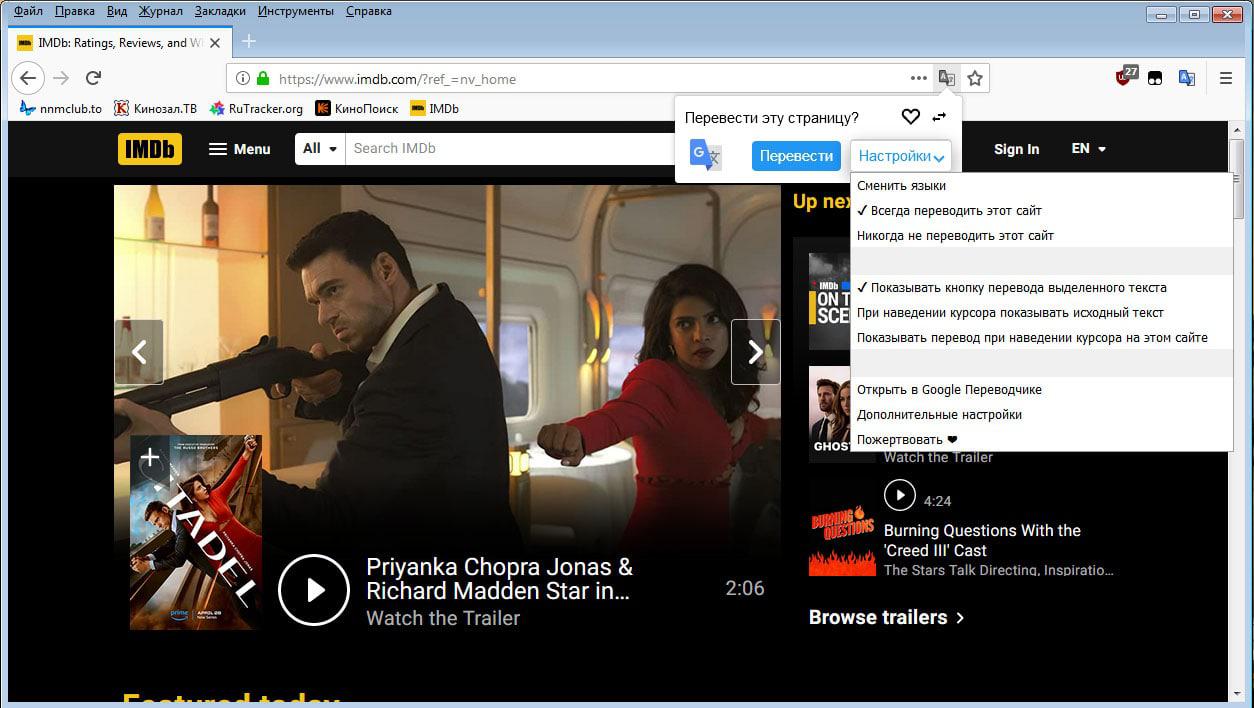The height and width of the screenshot is (708, 1254).
Task: Click the forward navigation arrow
Action: (61, 78)
